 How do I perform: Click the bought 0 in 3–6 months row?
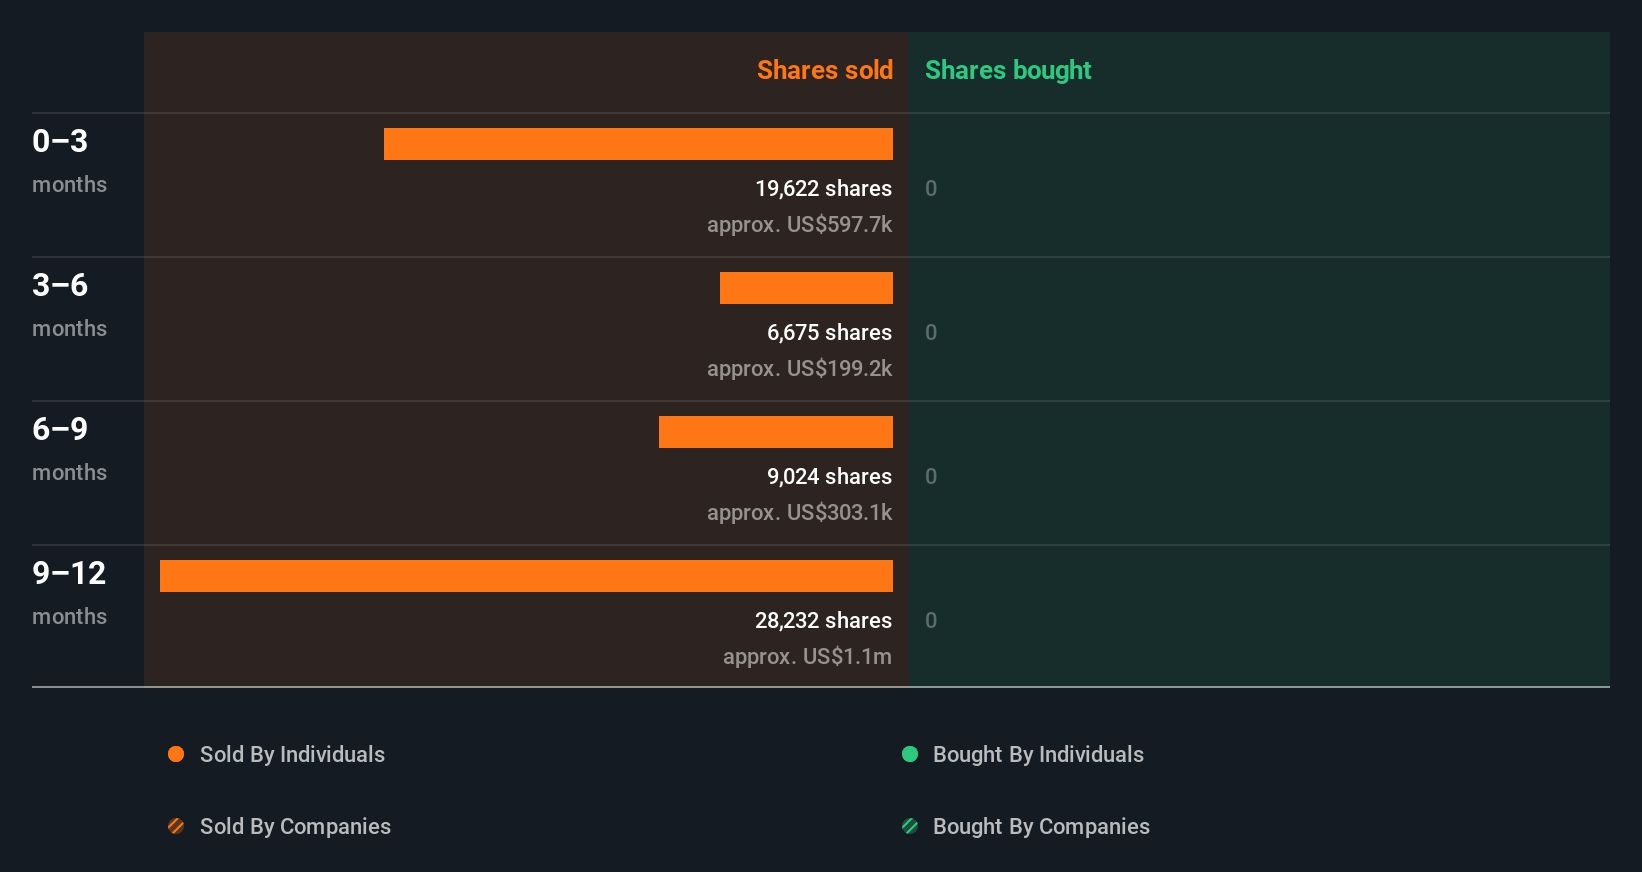(931, 332)
